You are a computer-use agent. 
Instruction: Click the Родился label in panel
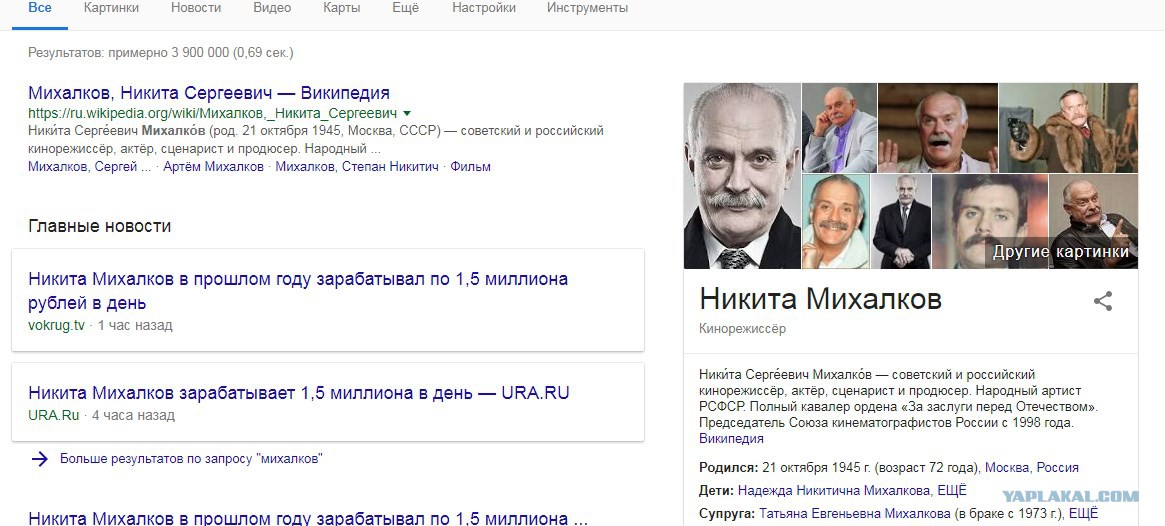coord(729,467)
